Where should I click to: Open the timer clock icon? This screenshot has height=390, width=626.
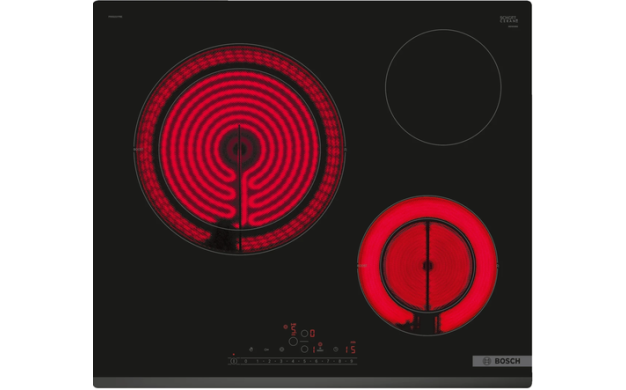point(336,349)
